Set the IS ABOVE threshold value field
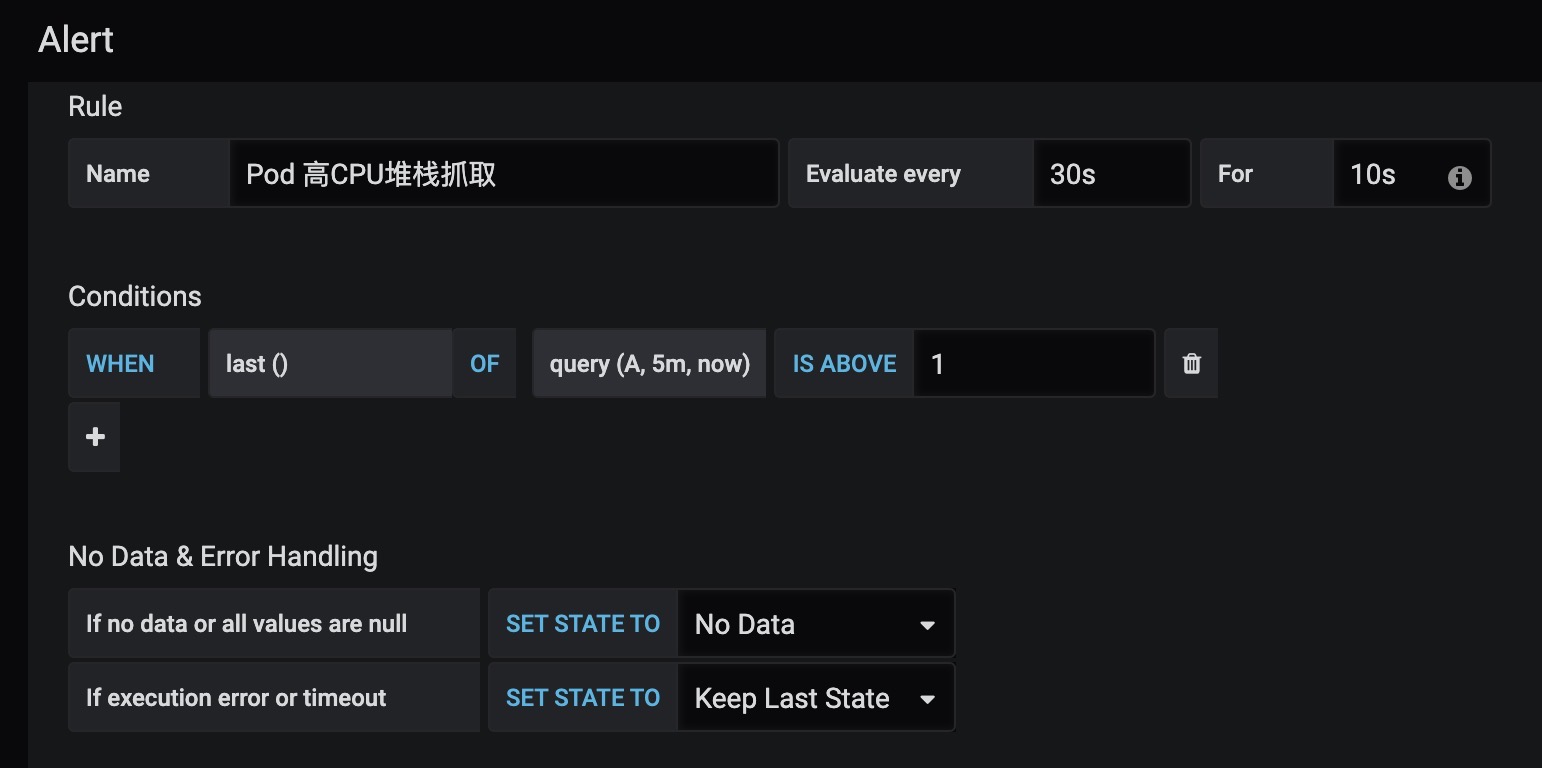This screenshot has height=768, width=1542. (1033, 364)
